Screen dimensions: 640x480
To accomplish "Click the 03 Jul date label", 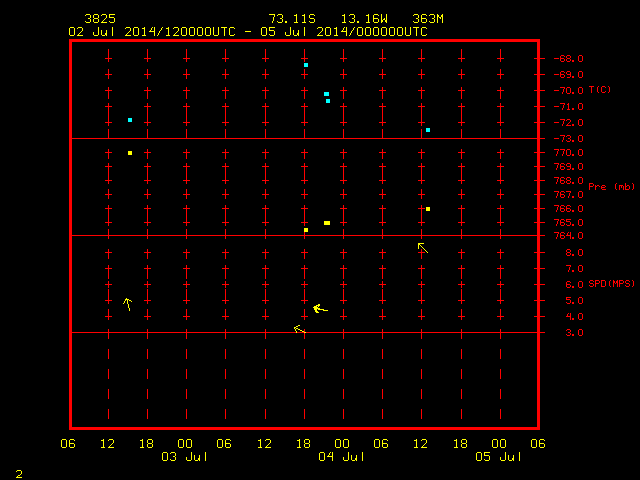I will 184,456.
